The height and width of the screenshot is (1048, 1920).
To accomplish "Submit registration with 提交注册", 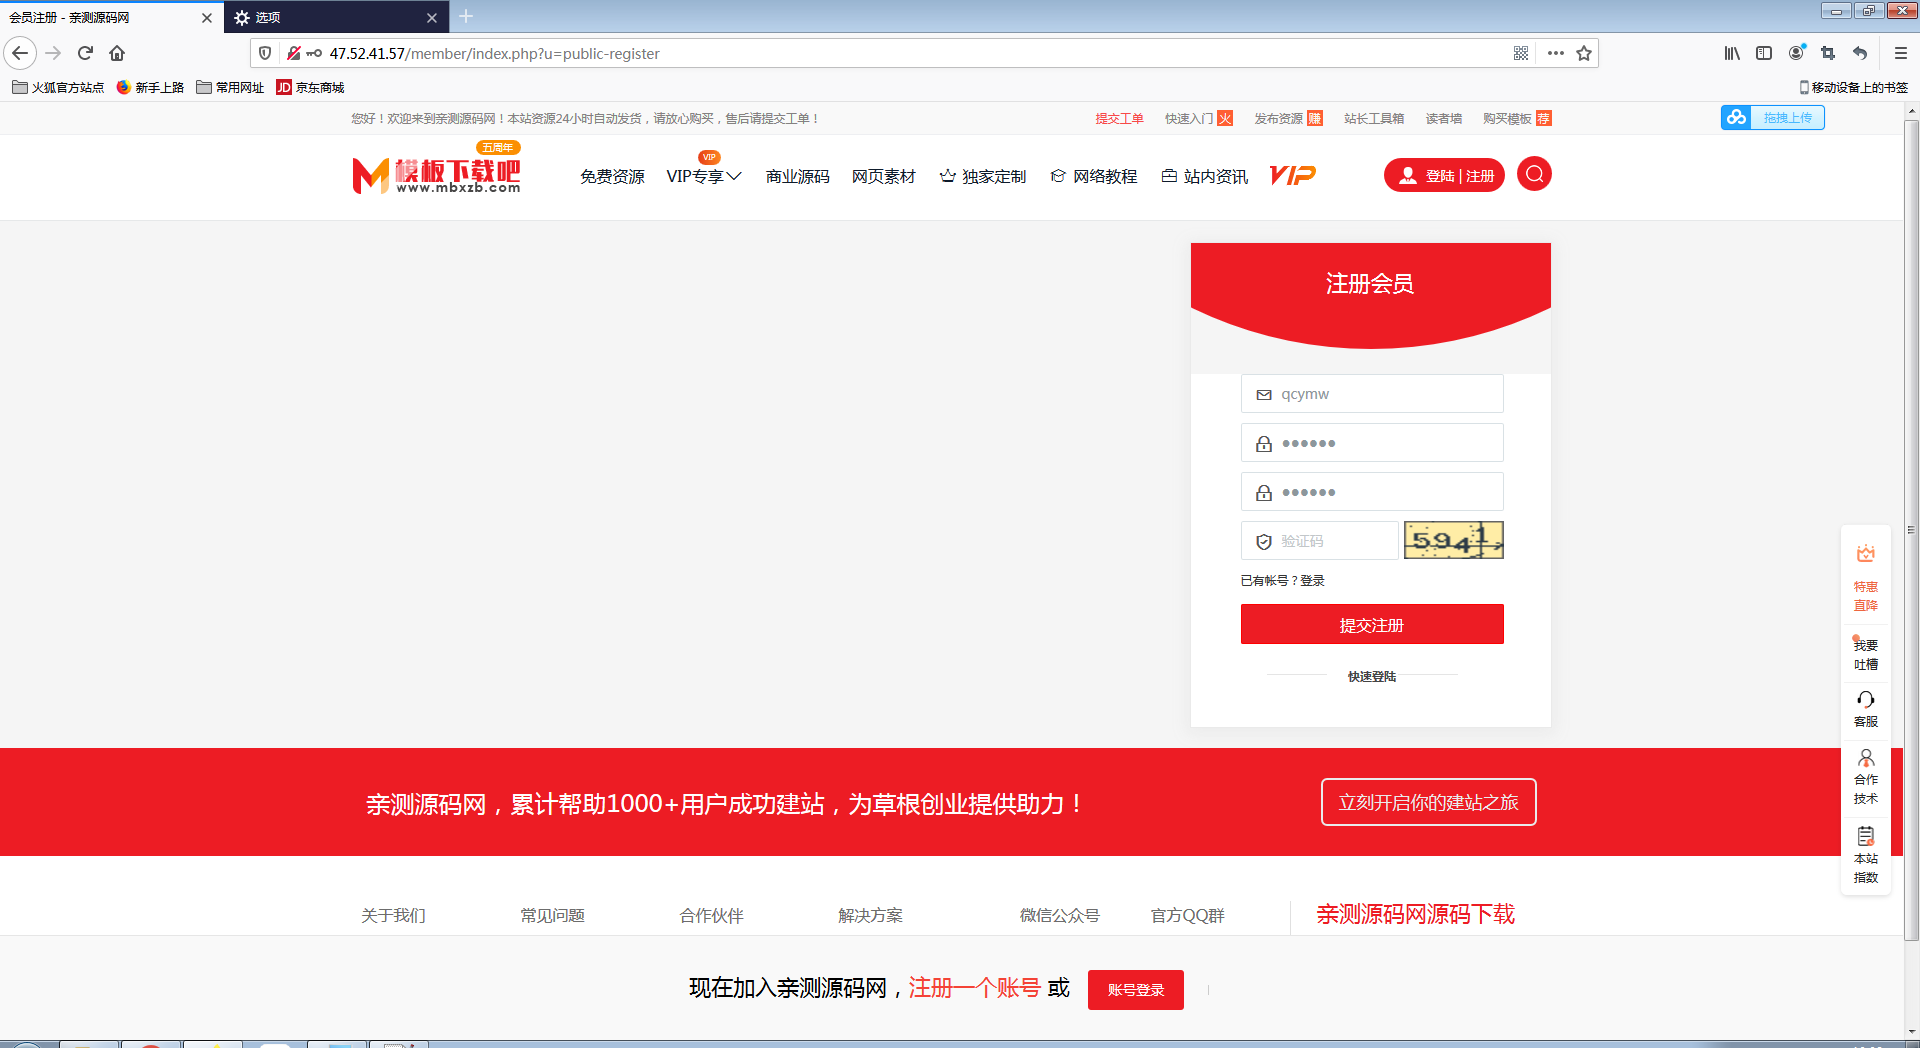I will click(1372, 624).
